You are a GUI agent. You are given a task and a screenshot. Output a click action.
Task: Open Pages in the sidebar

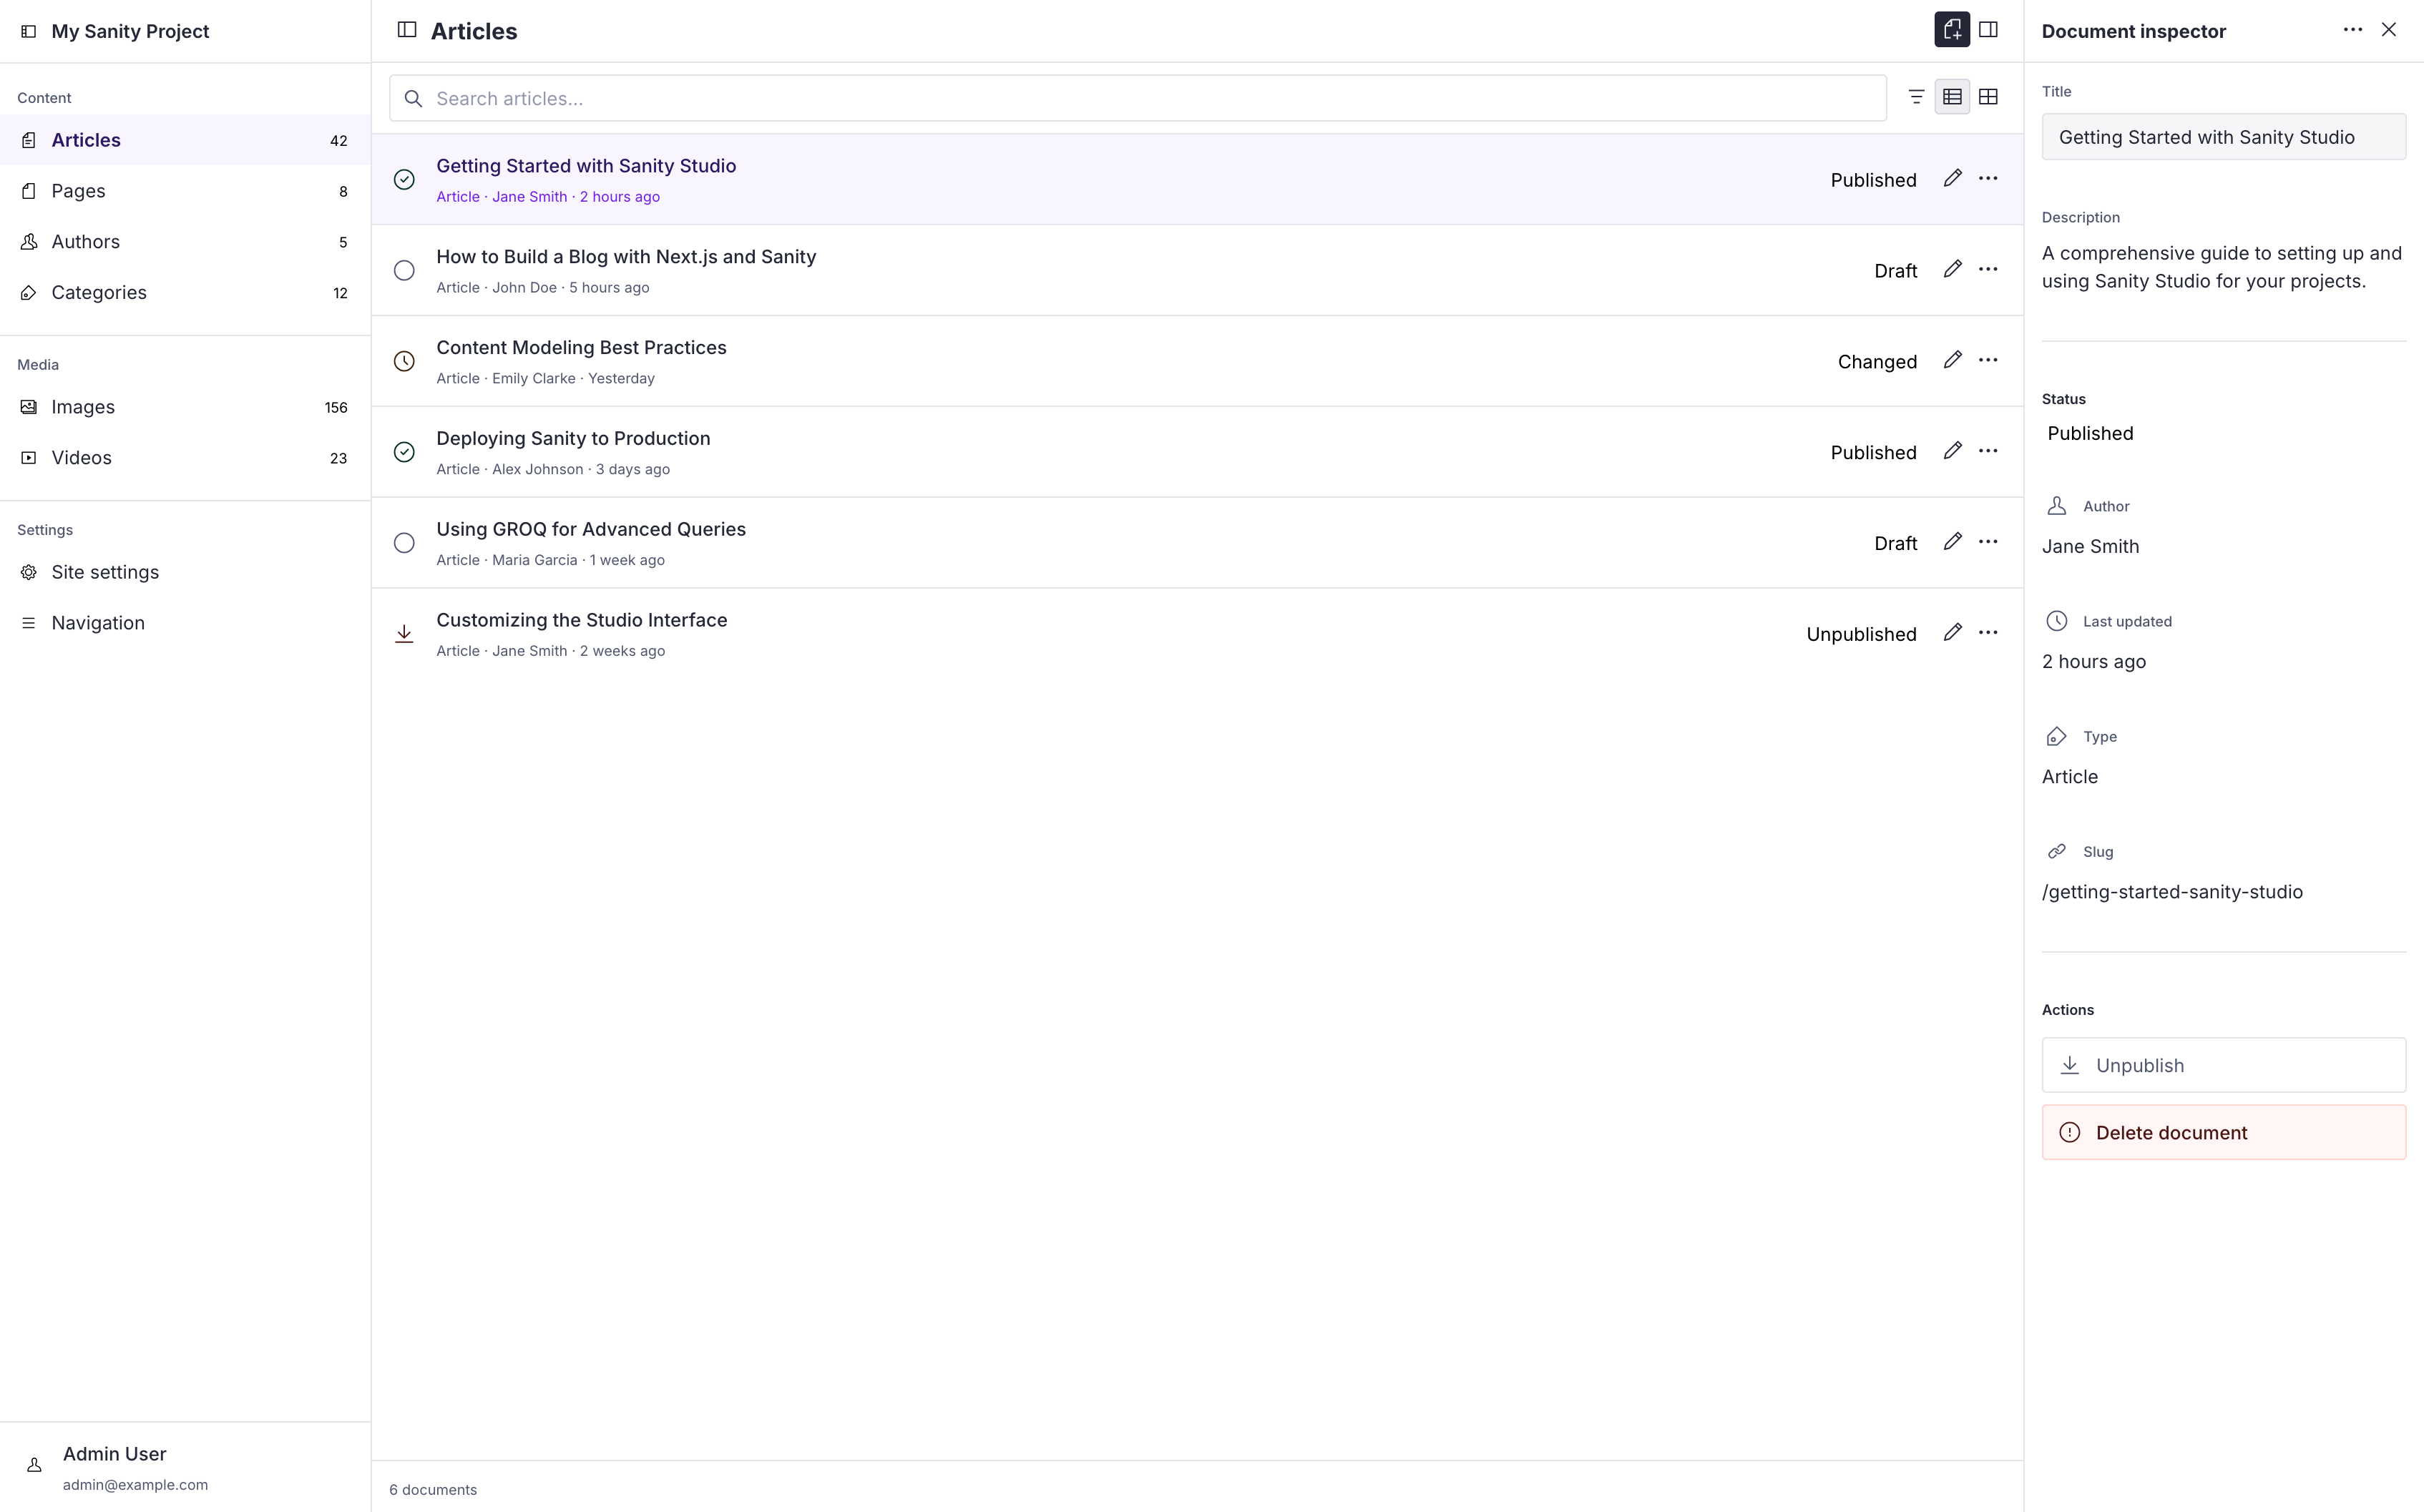(185, 191)
